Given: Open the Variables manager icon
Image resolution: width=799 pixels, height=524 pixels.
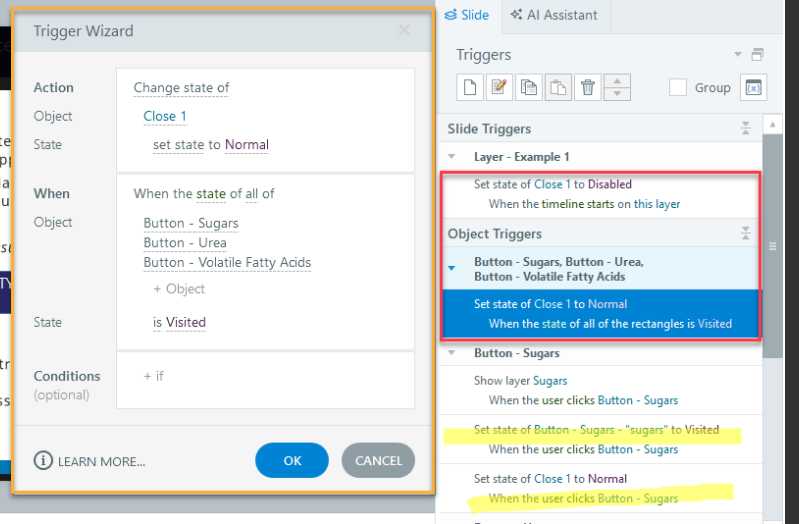Looking at the screenshot, I should [x=753, y=88].
